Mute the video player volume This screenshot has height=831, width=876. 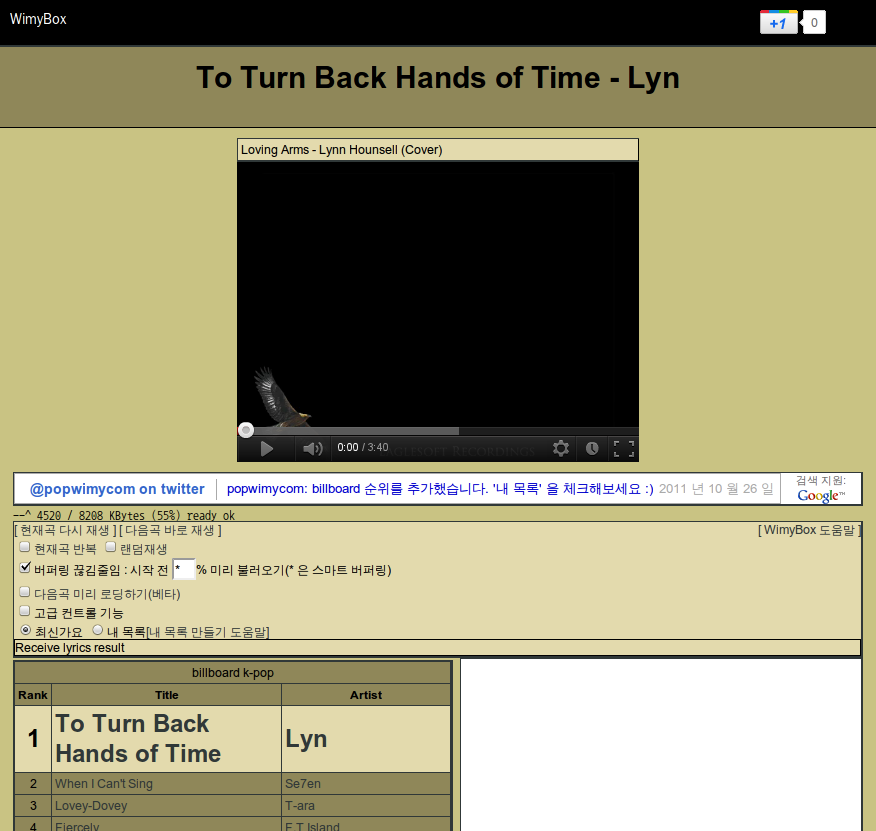pyautogui.click(x=313, y=449)
